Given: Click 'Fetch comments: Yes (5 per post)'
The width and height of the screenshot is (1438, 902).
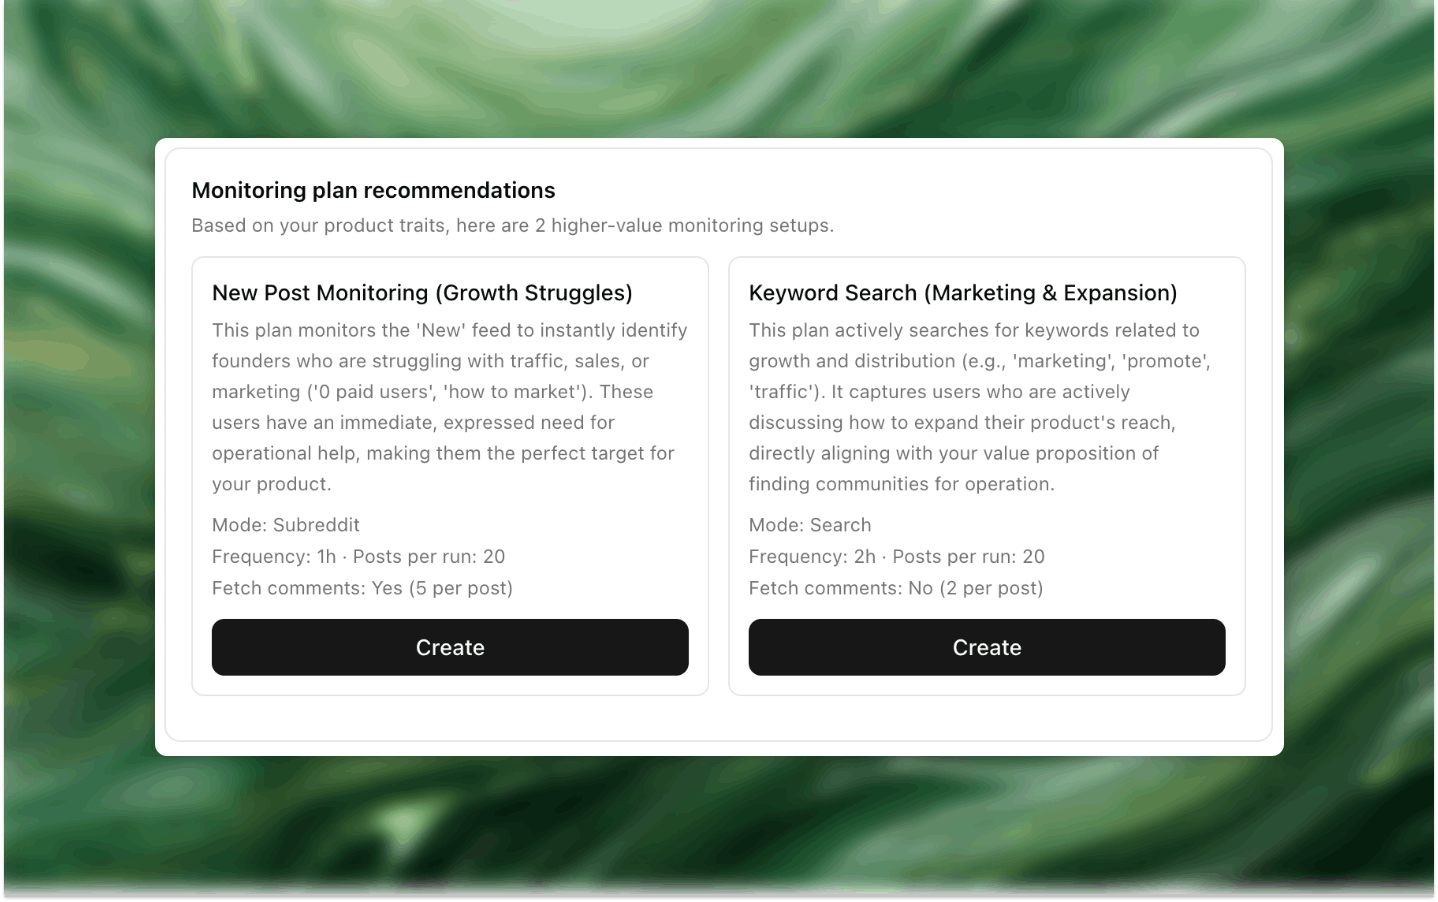Looking at the screenshot, I should 362,588.
